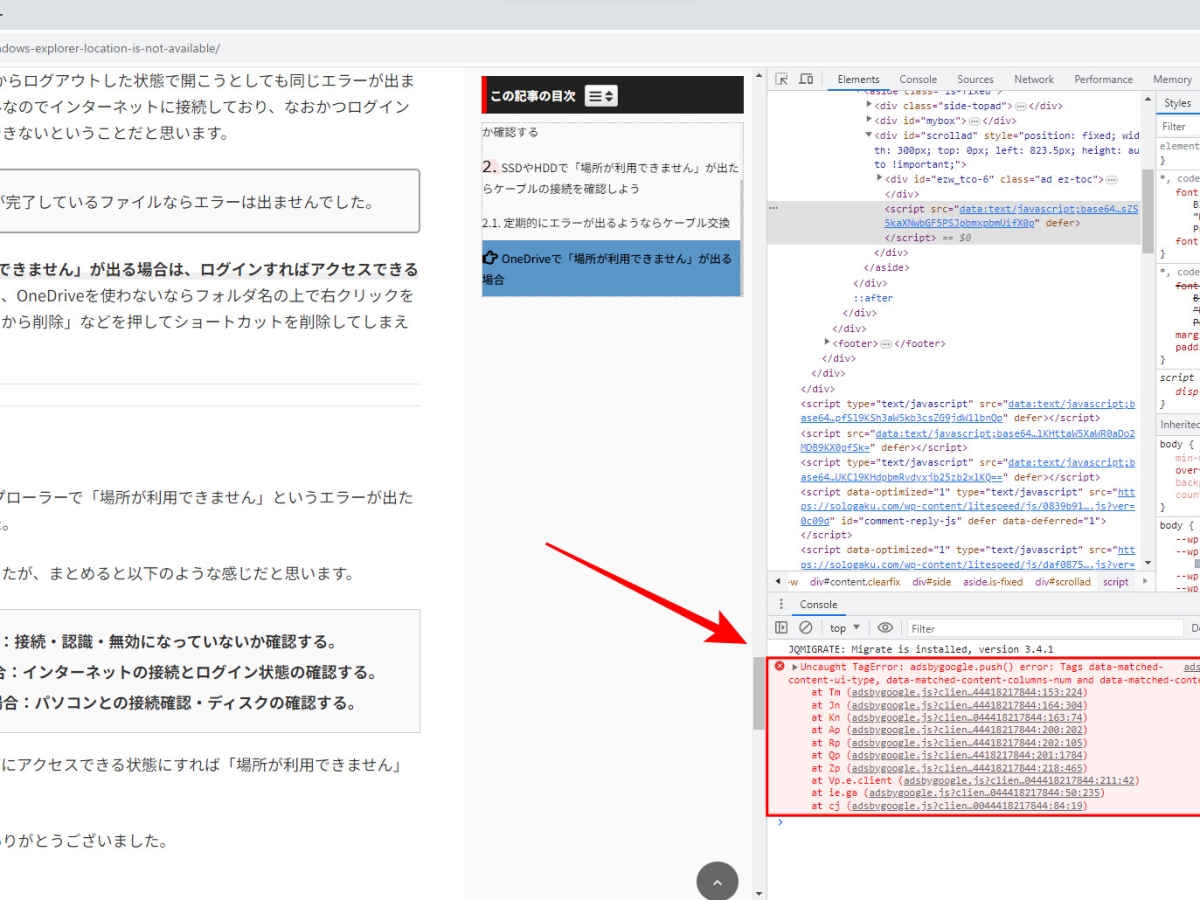Open the three-dot actions beside the selected script node

774,209
